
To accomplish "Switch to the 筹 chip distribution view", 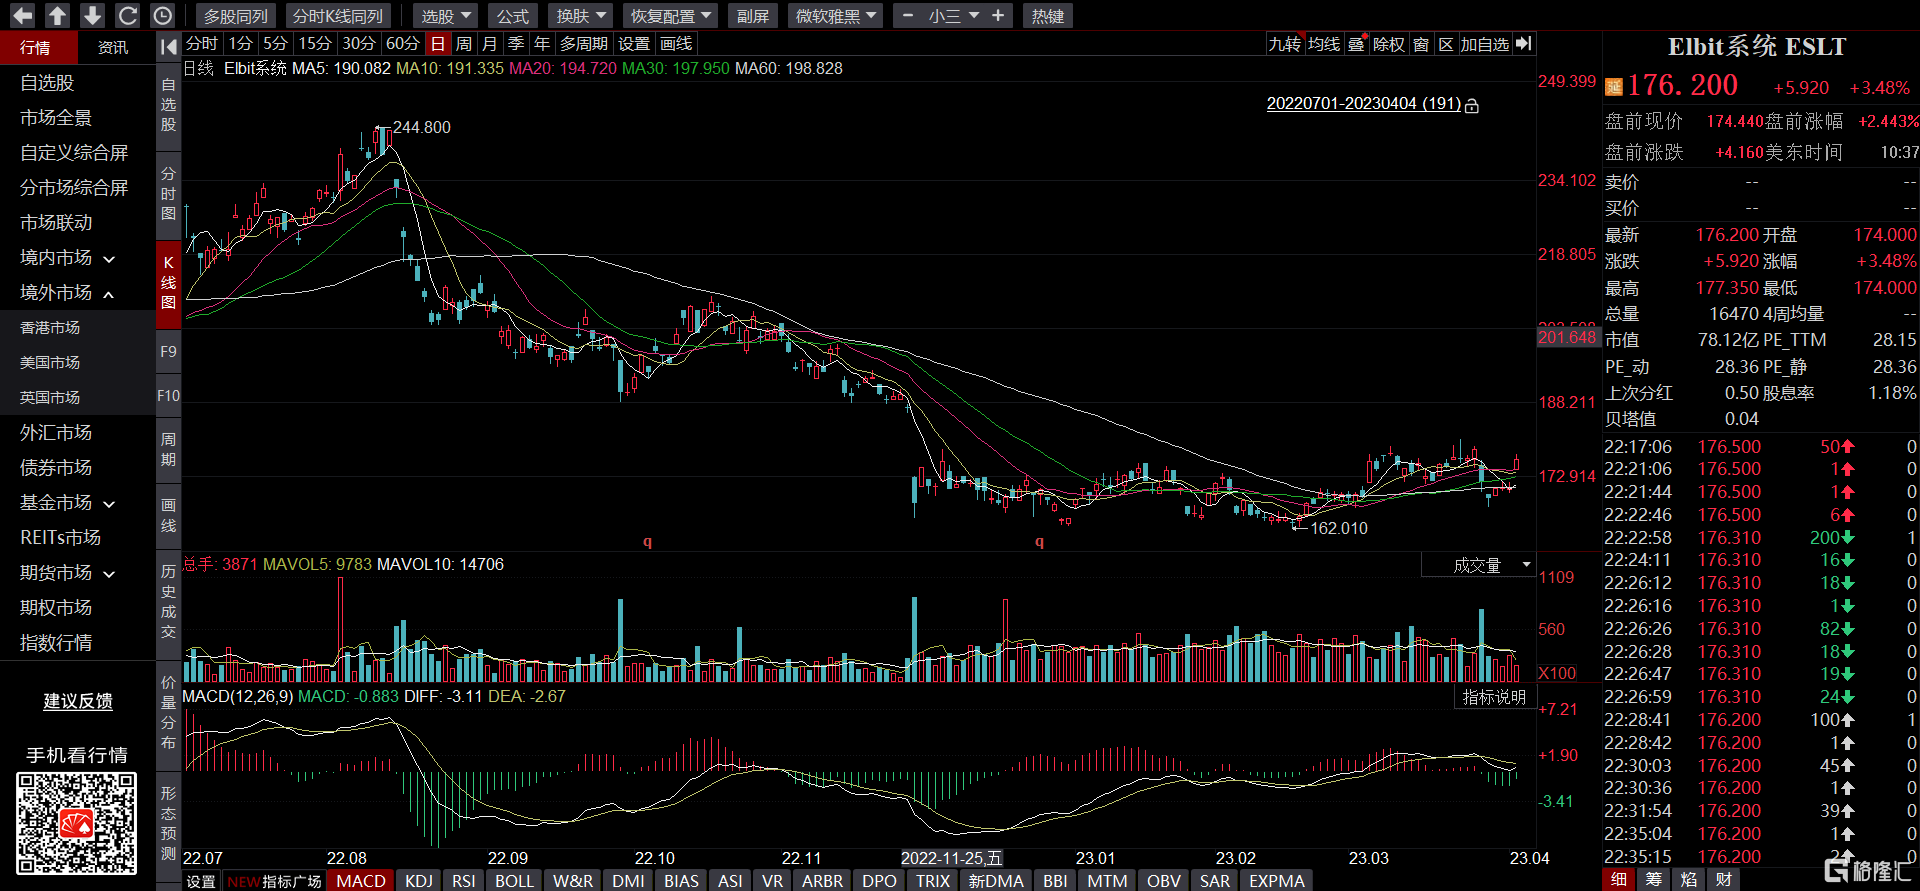I will point(1654,879).
